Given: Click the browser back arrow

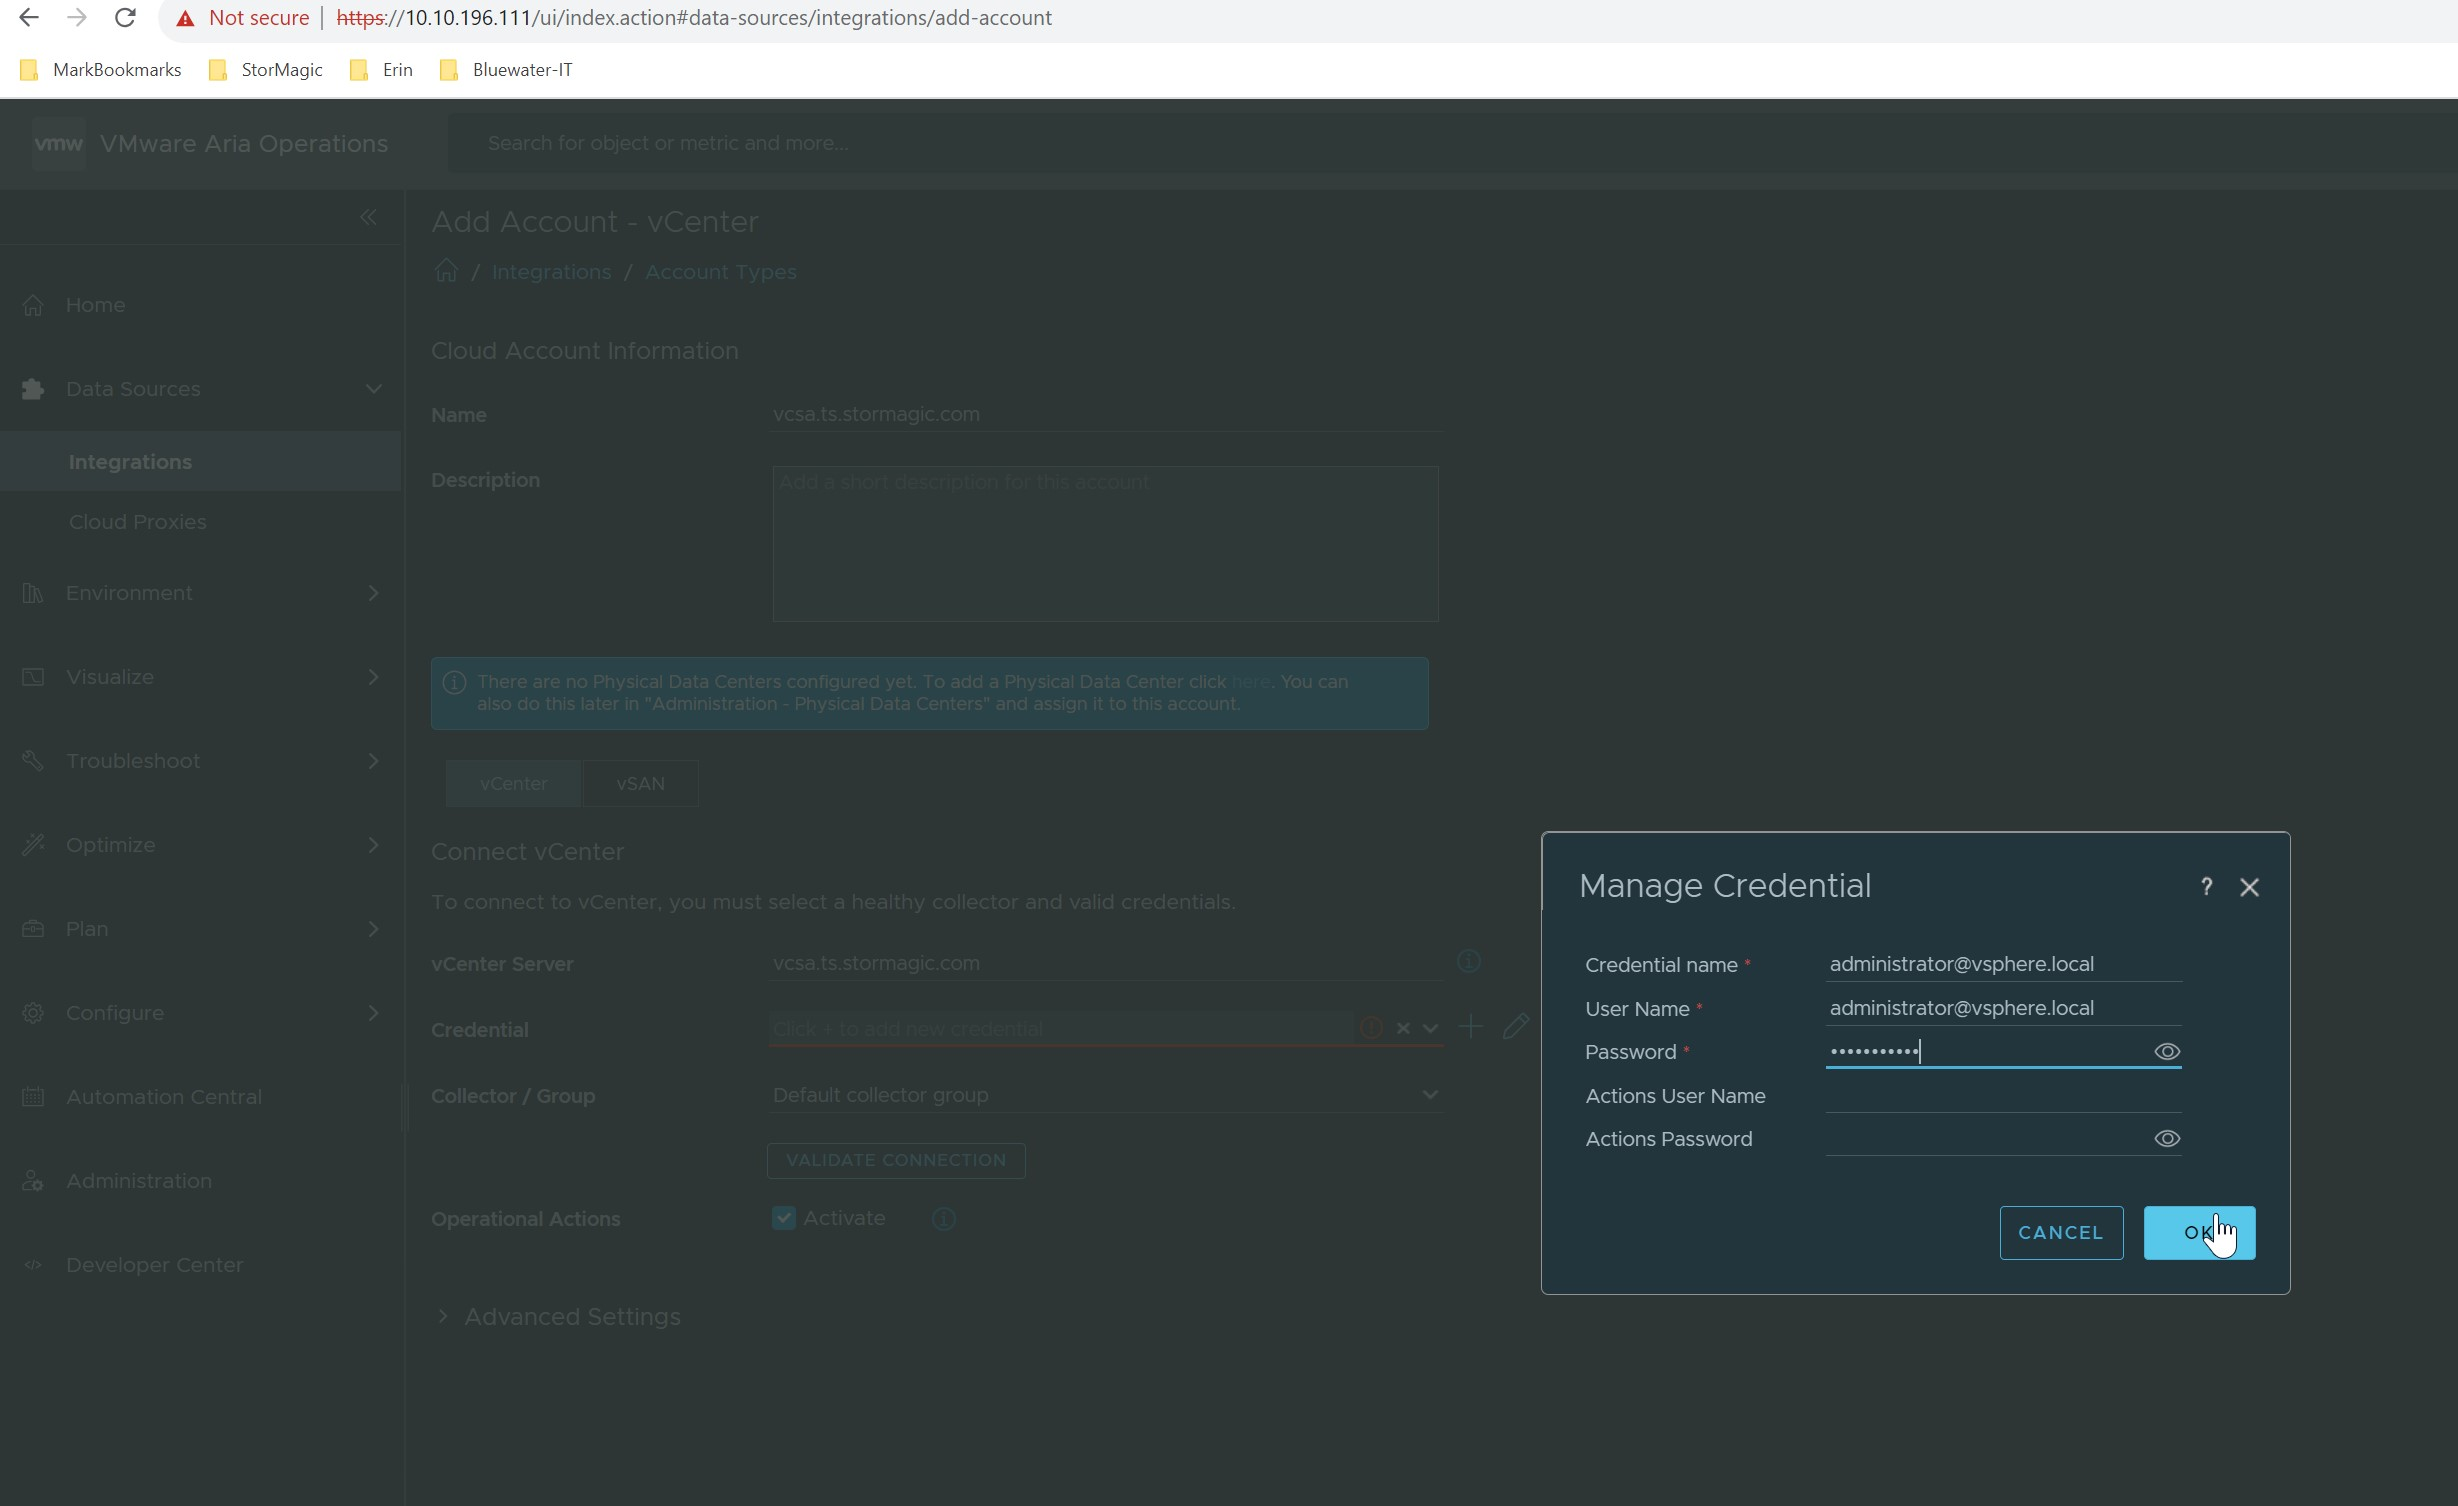Looking at the screenshot, I should coord(29,18).
